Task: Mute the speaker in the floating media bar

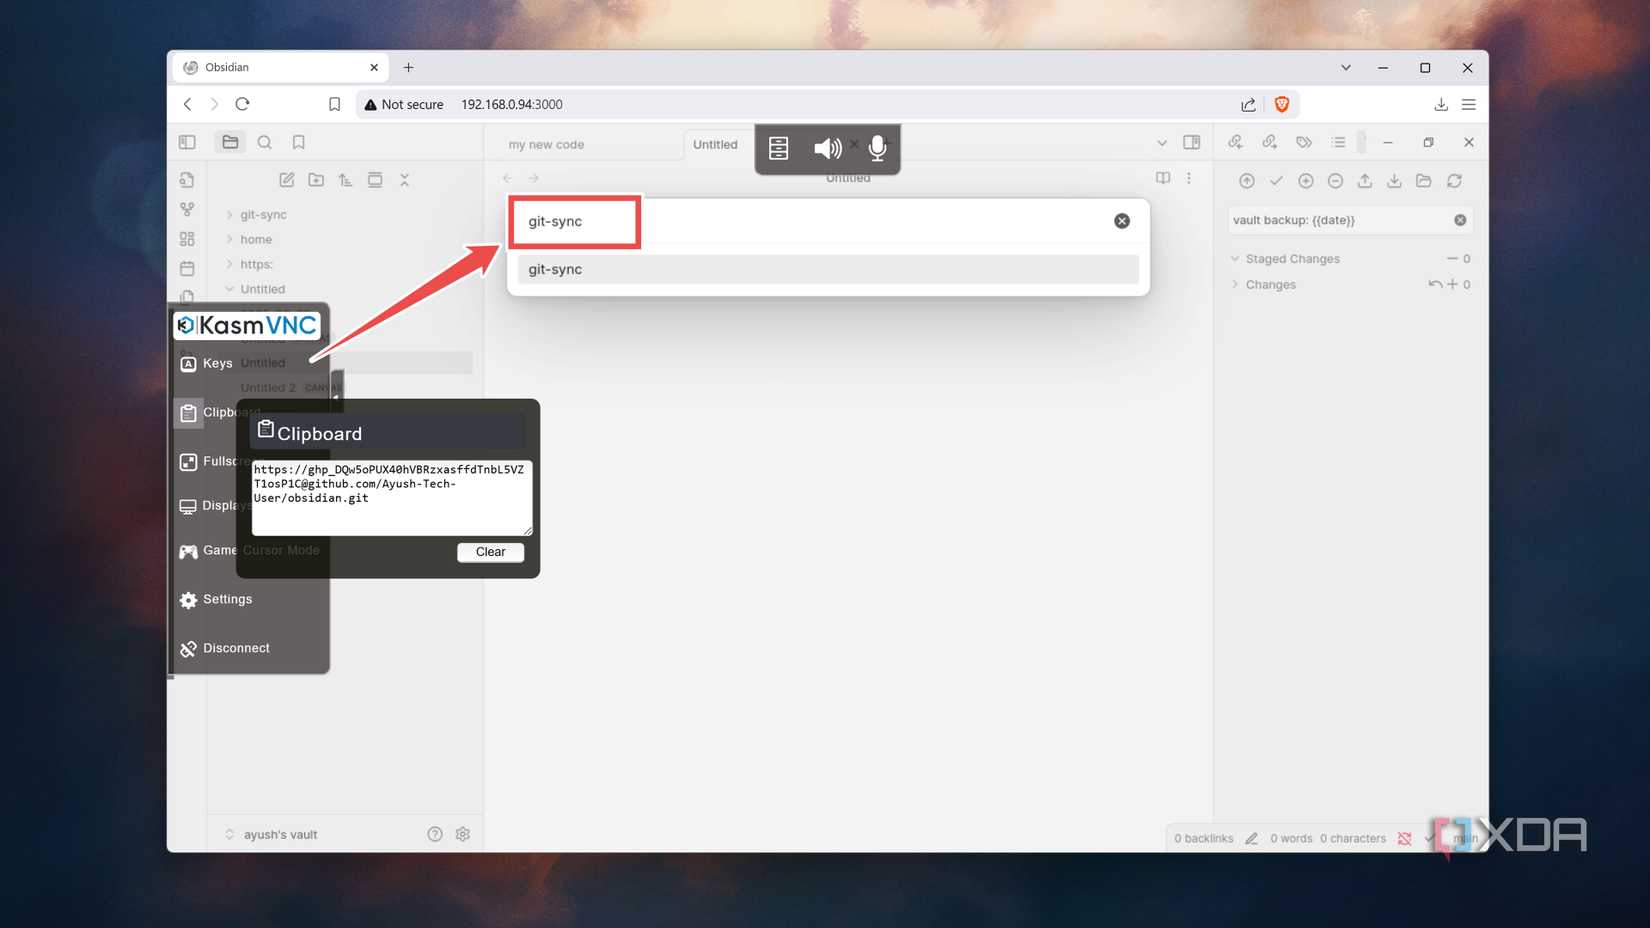Action: [827, 148]
